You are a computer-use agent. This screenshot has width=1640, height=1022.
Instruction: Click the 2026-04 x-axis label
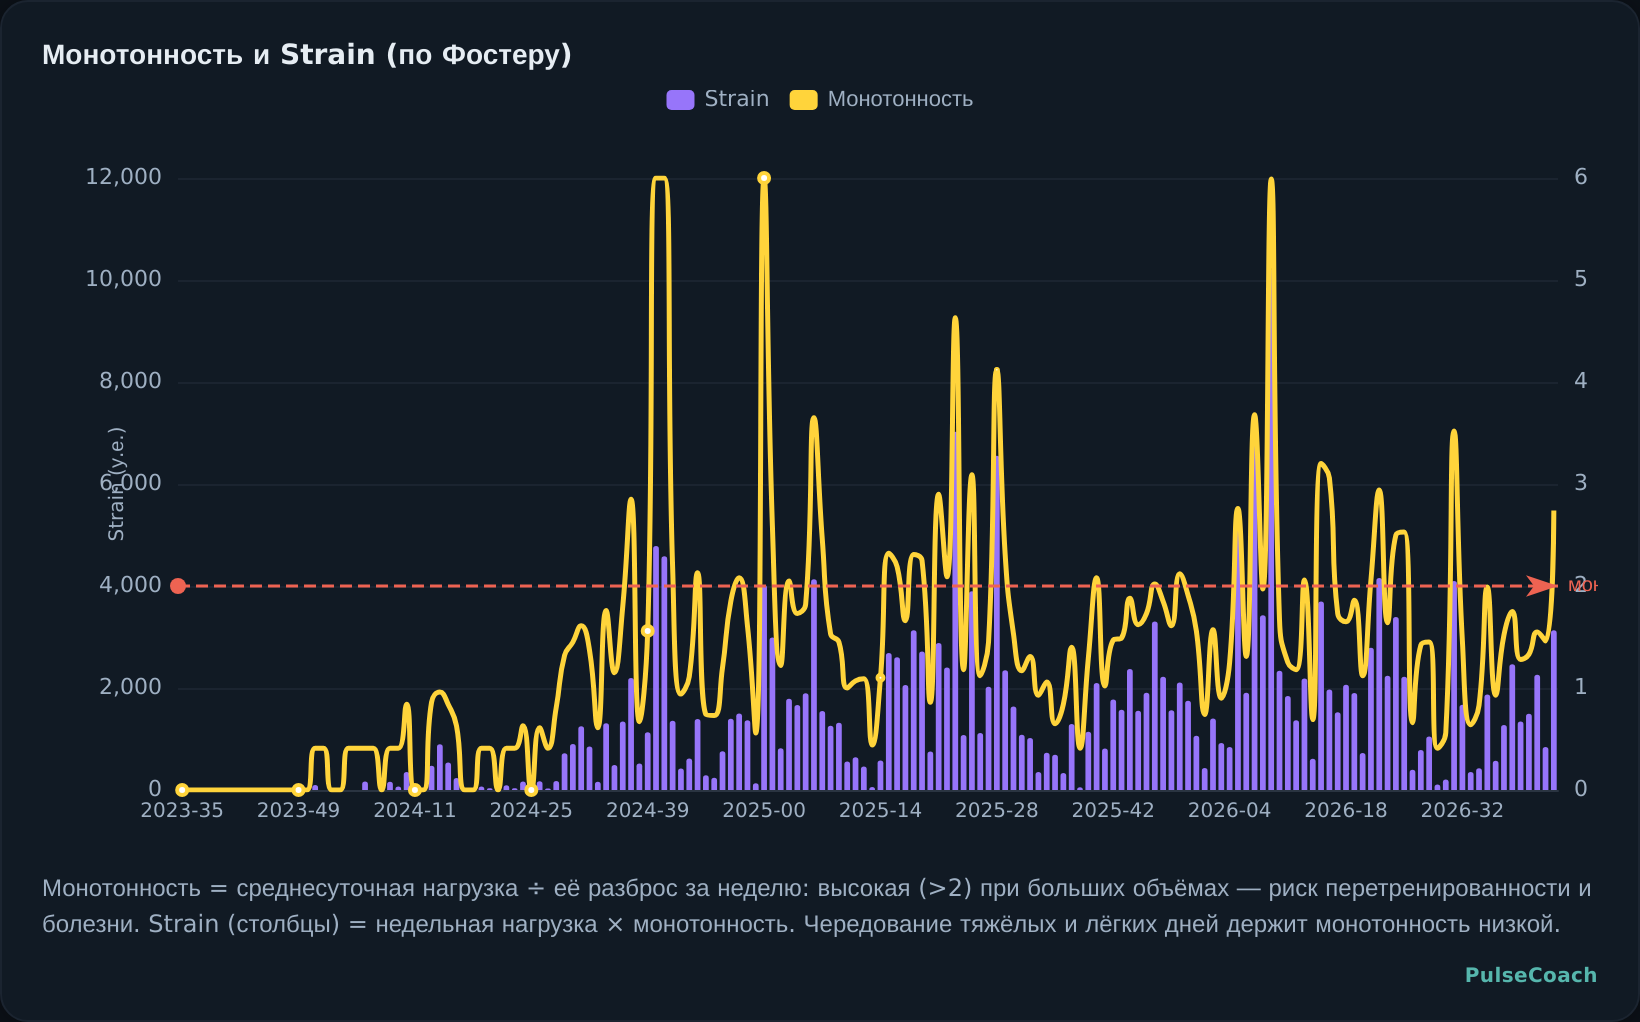(1229, 810)
